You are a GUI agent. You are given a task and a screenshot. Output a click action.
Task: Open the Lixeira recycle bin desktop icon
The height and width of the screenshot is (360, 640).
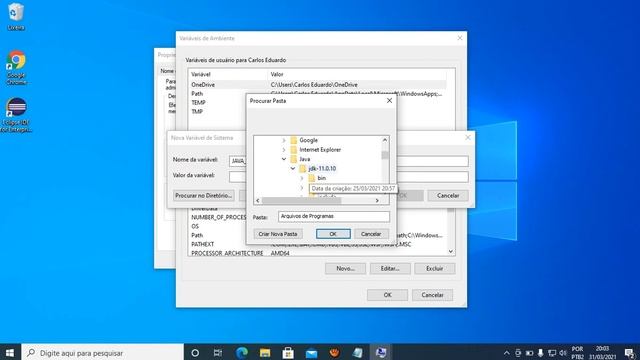(16, 17)
